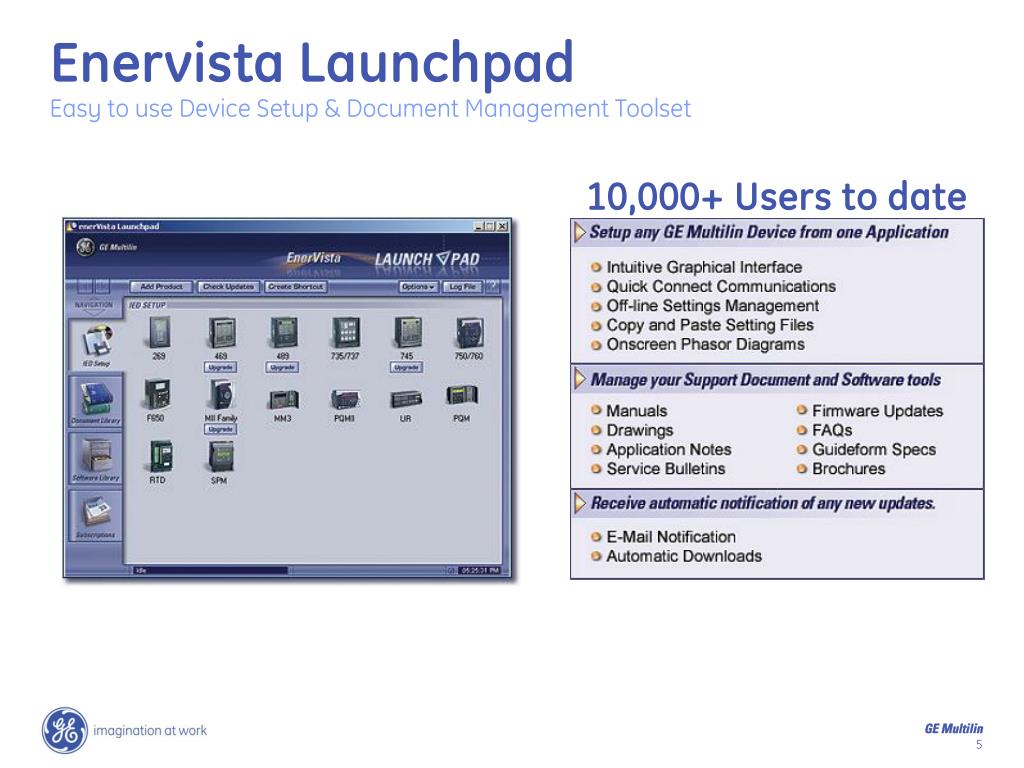Click 'Automatic Downloads' bullet text
Screen dimensions: 1024x768
[684, 556]
